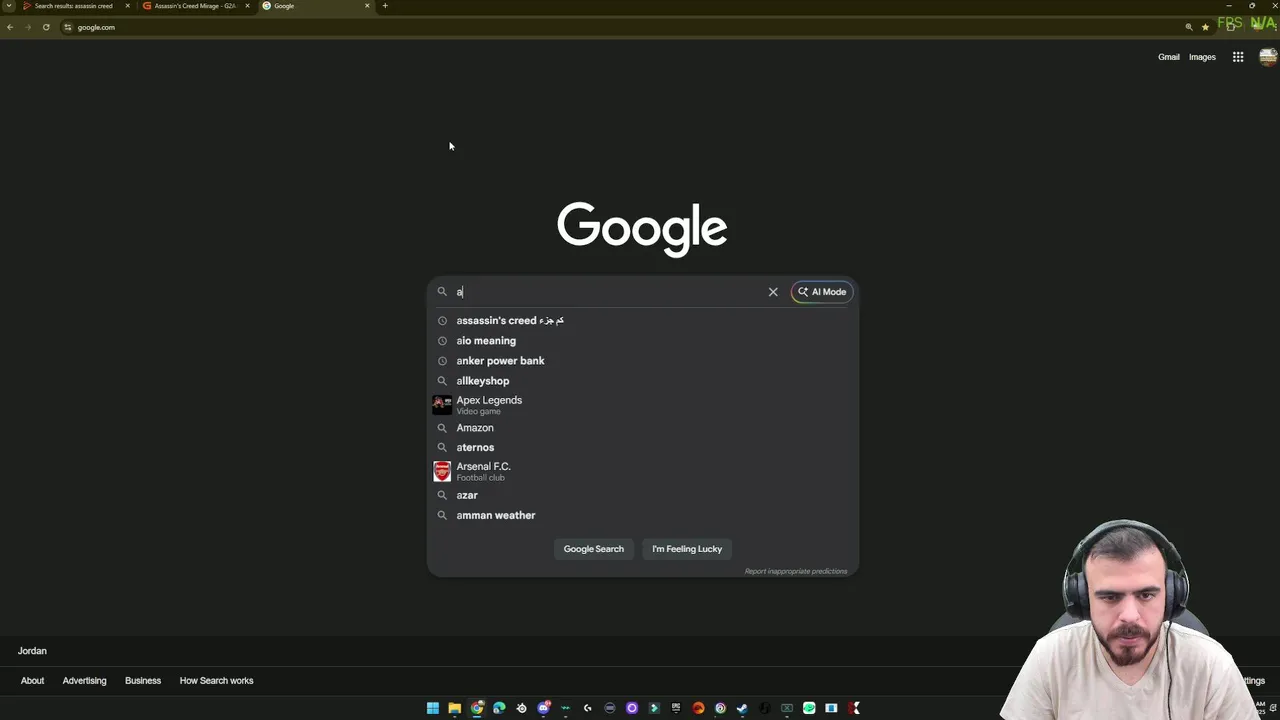Click the I'm Feeling Lucky button
The image size is (1280, 720).
(x=687, y=549)
